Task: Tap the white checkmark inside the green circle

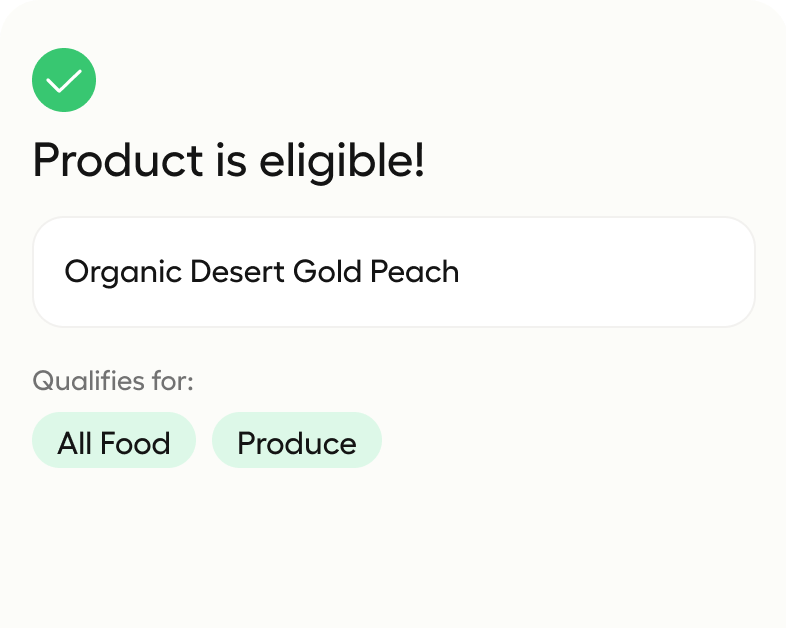Action: pyautogui.click(x=64, y=81)
